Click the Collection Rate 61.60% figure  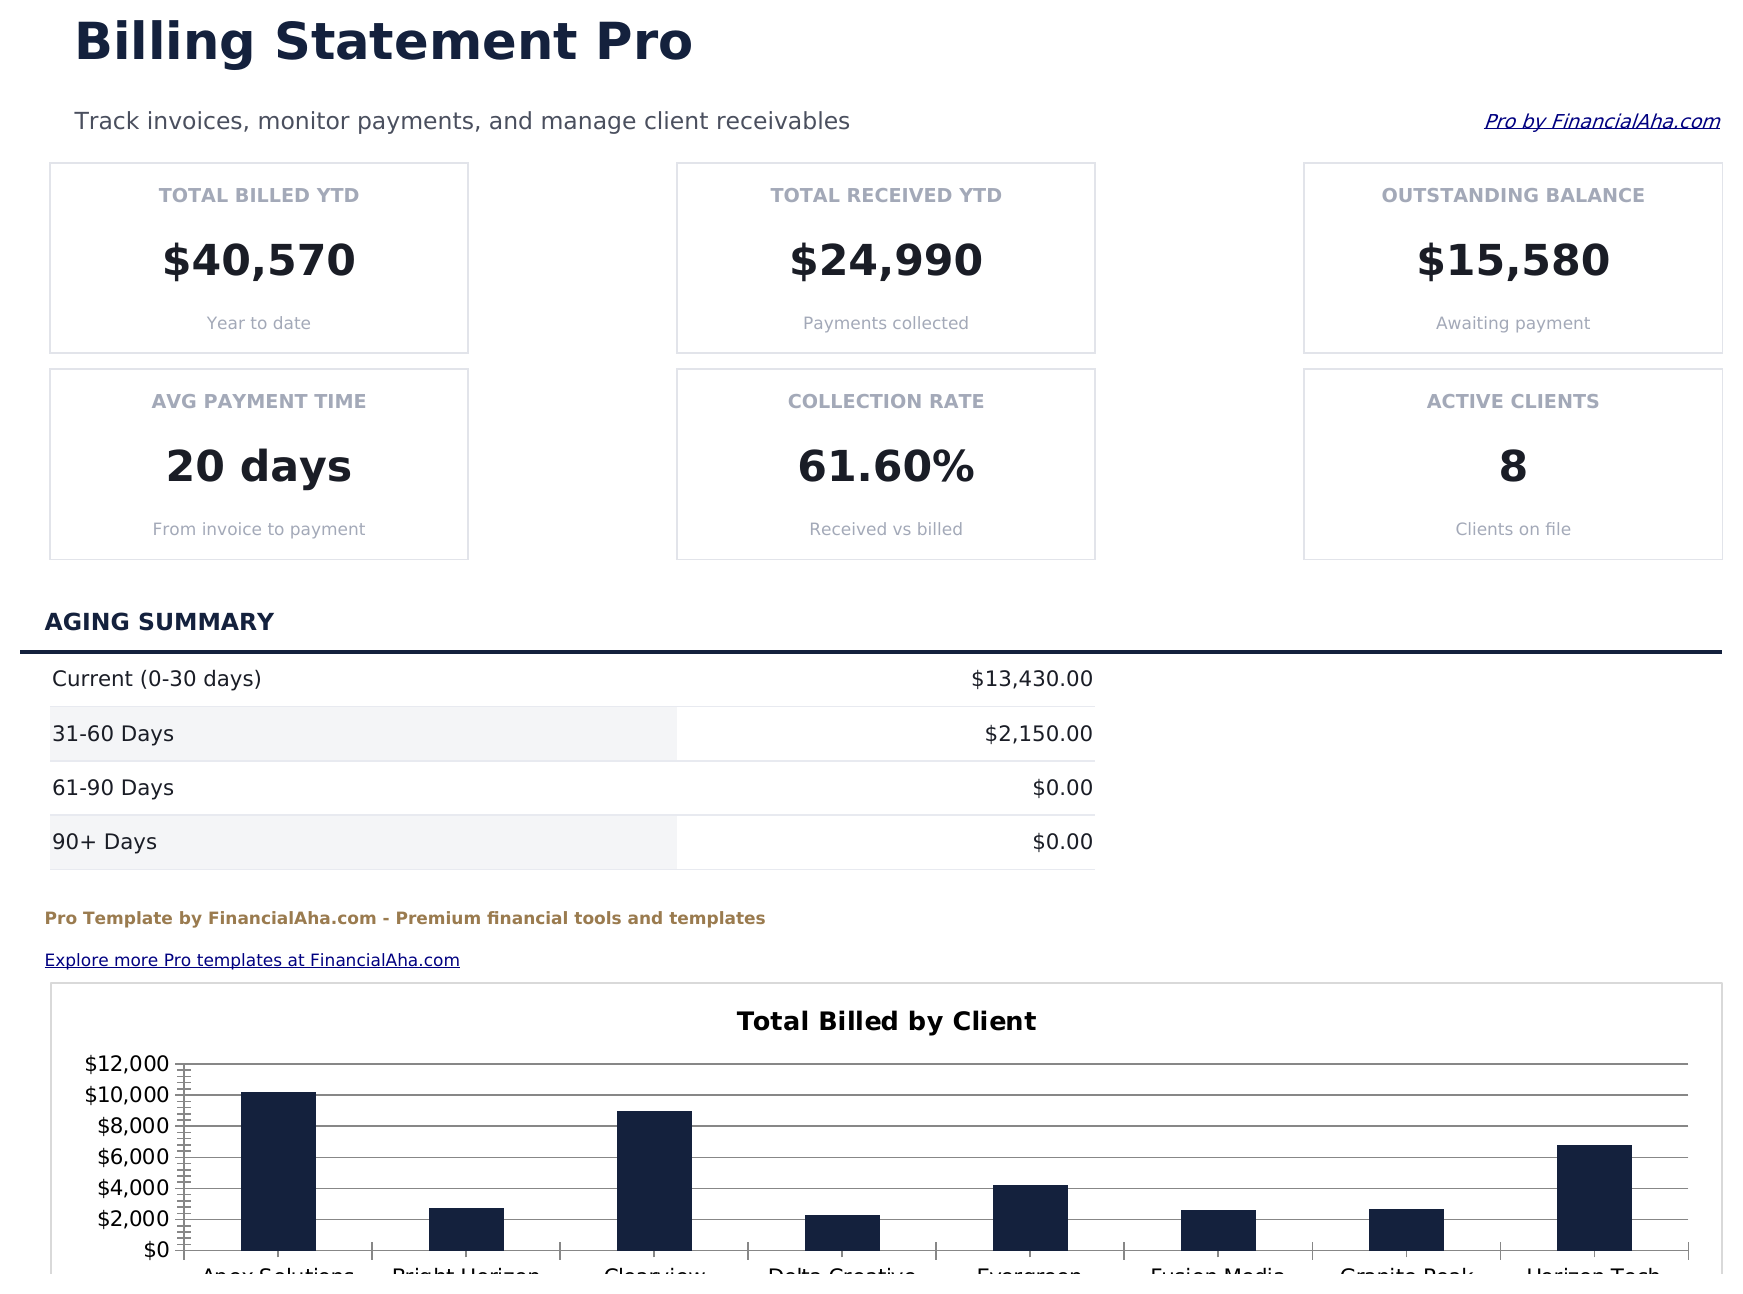tap(885, 465)
